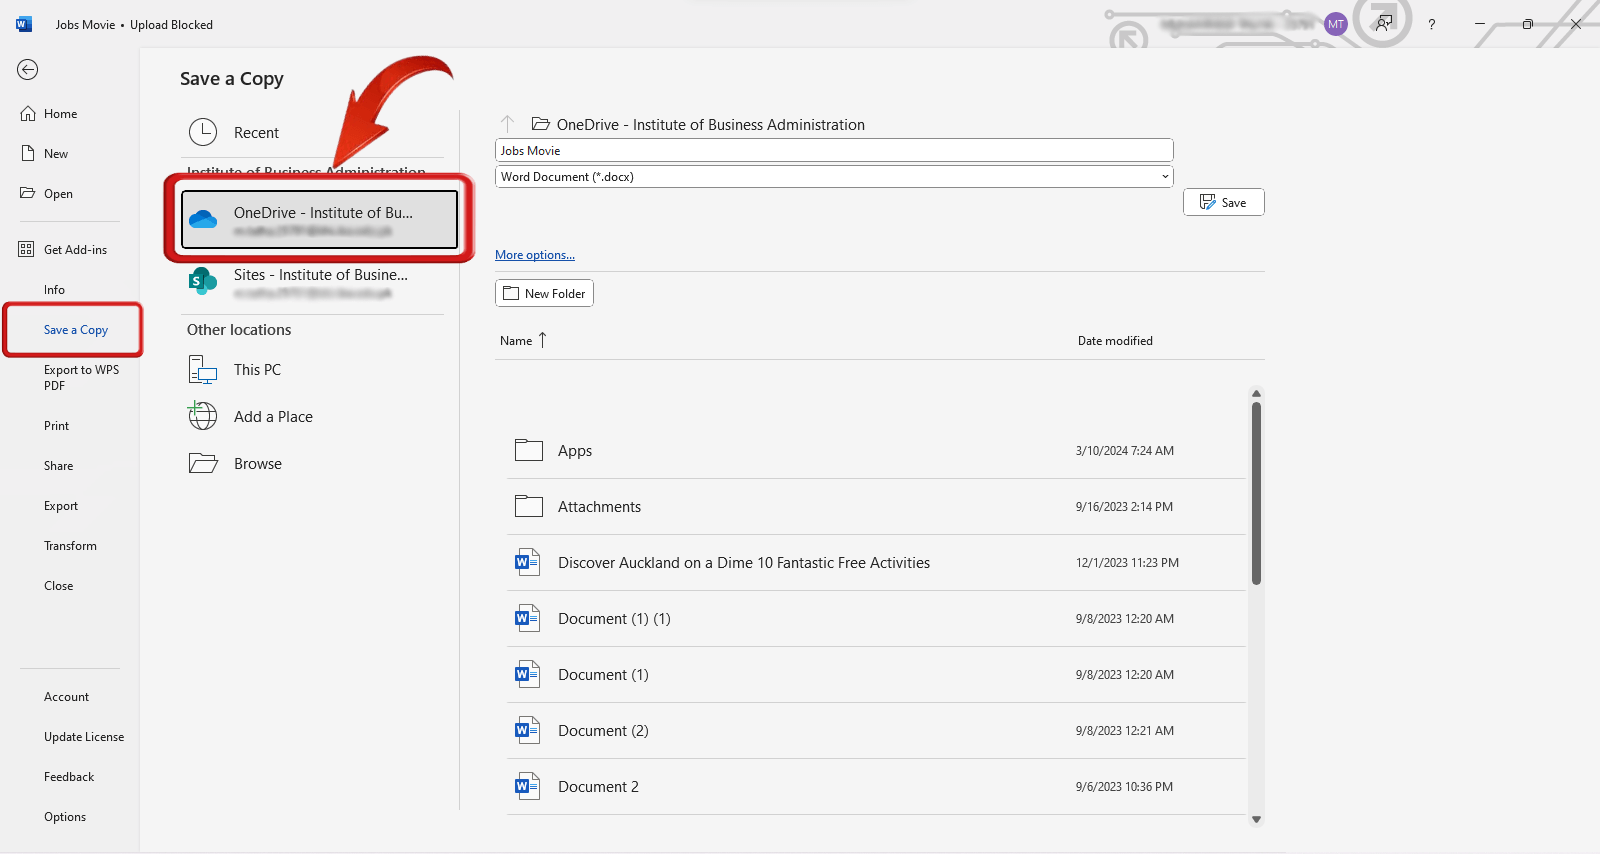The height and width of the screenshot is (854, 1600).
Task: Click the Save button
Action: (x=1224, y=202)
